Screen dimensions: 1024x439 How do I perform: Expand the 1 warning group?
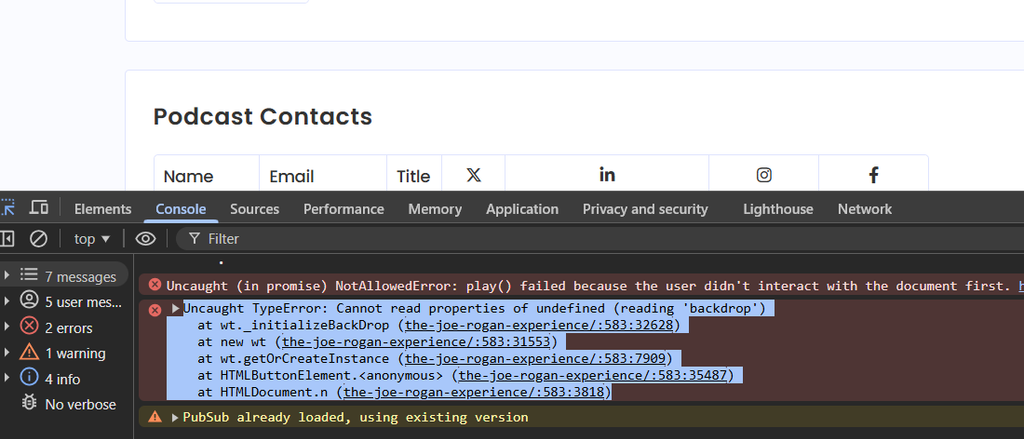pos(7,353)
